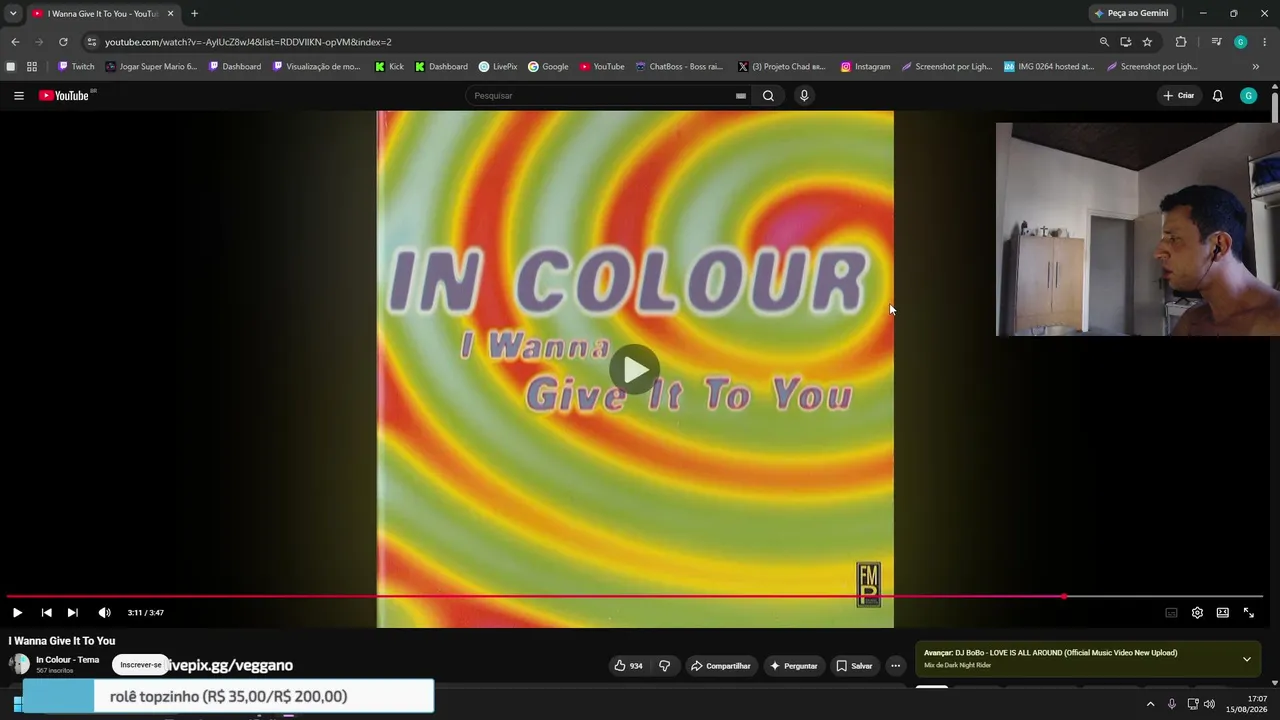Open a new browser tab
The image size is (1280, 720).
pyautogui.click(x=194, y=14)
